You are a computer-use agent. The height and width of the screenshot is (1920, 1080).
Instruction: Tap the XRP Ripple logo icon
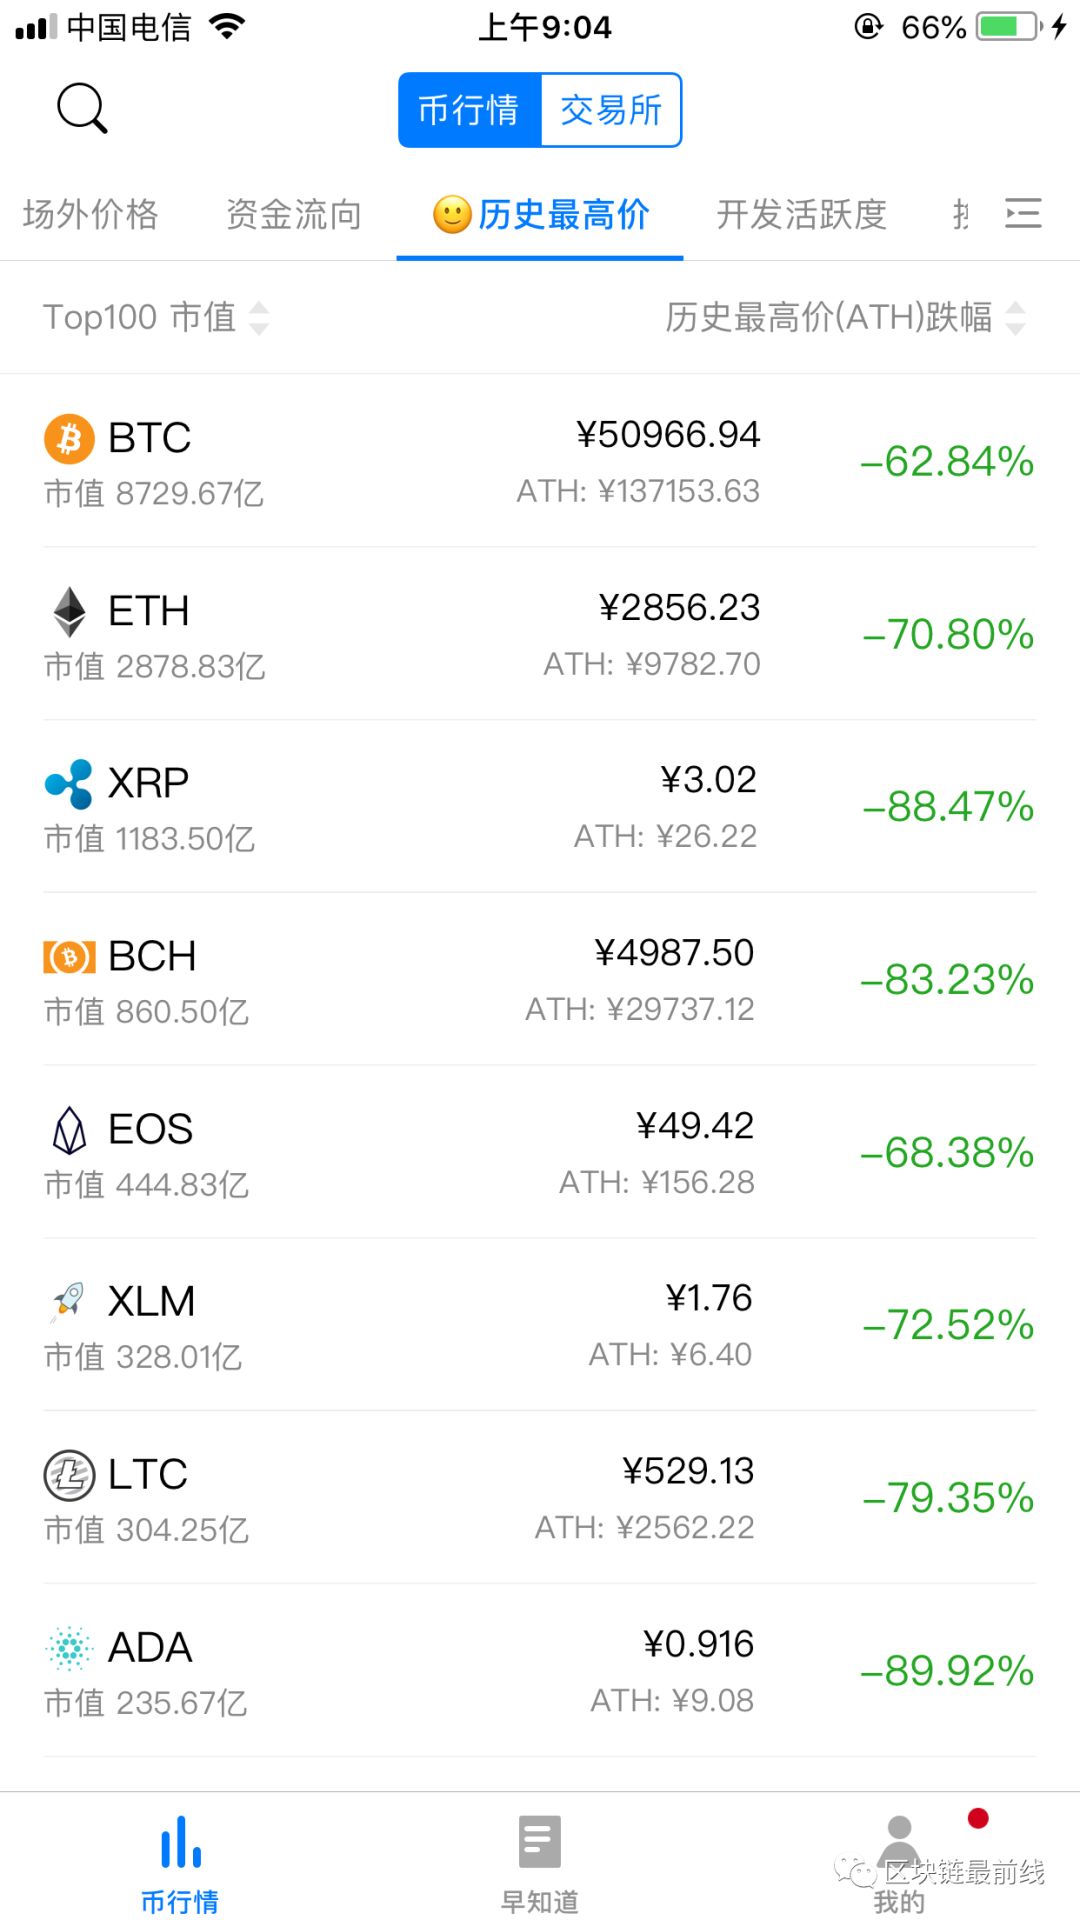coord(69,784)
